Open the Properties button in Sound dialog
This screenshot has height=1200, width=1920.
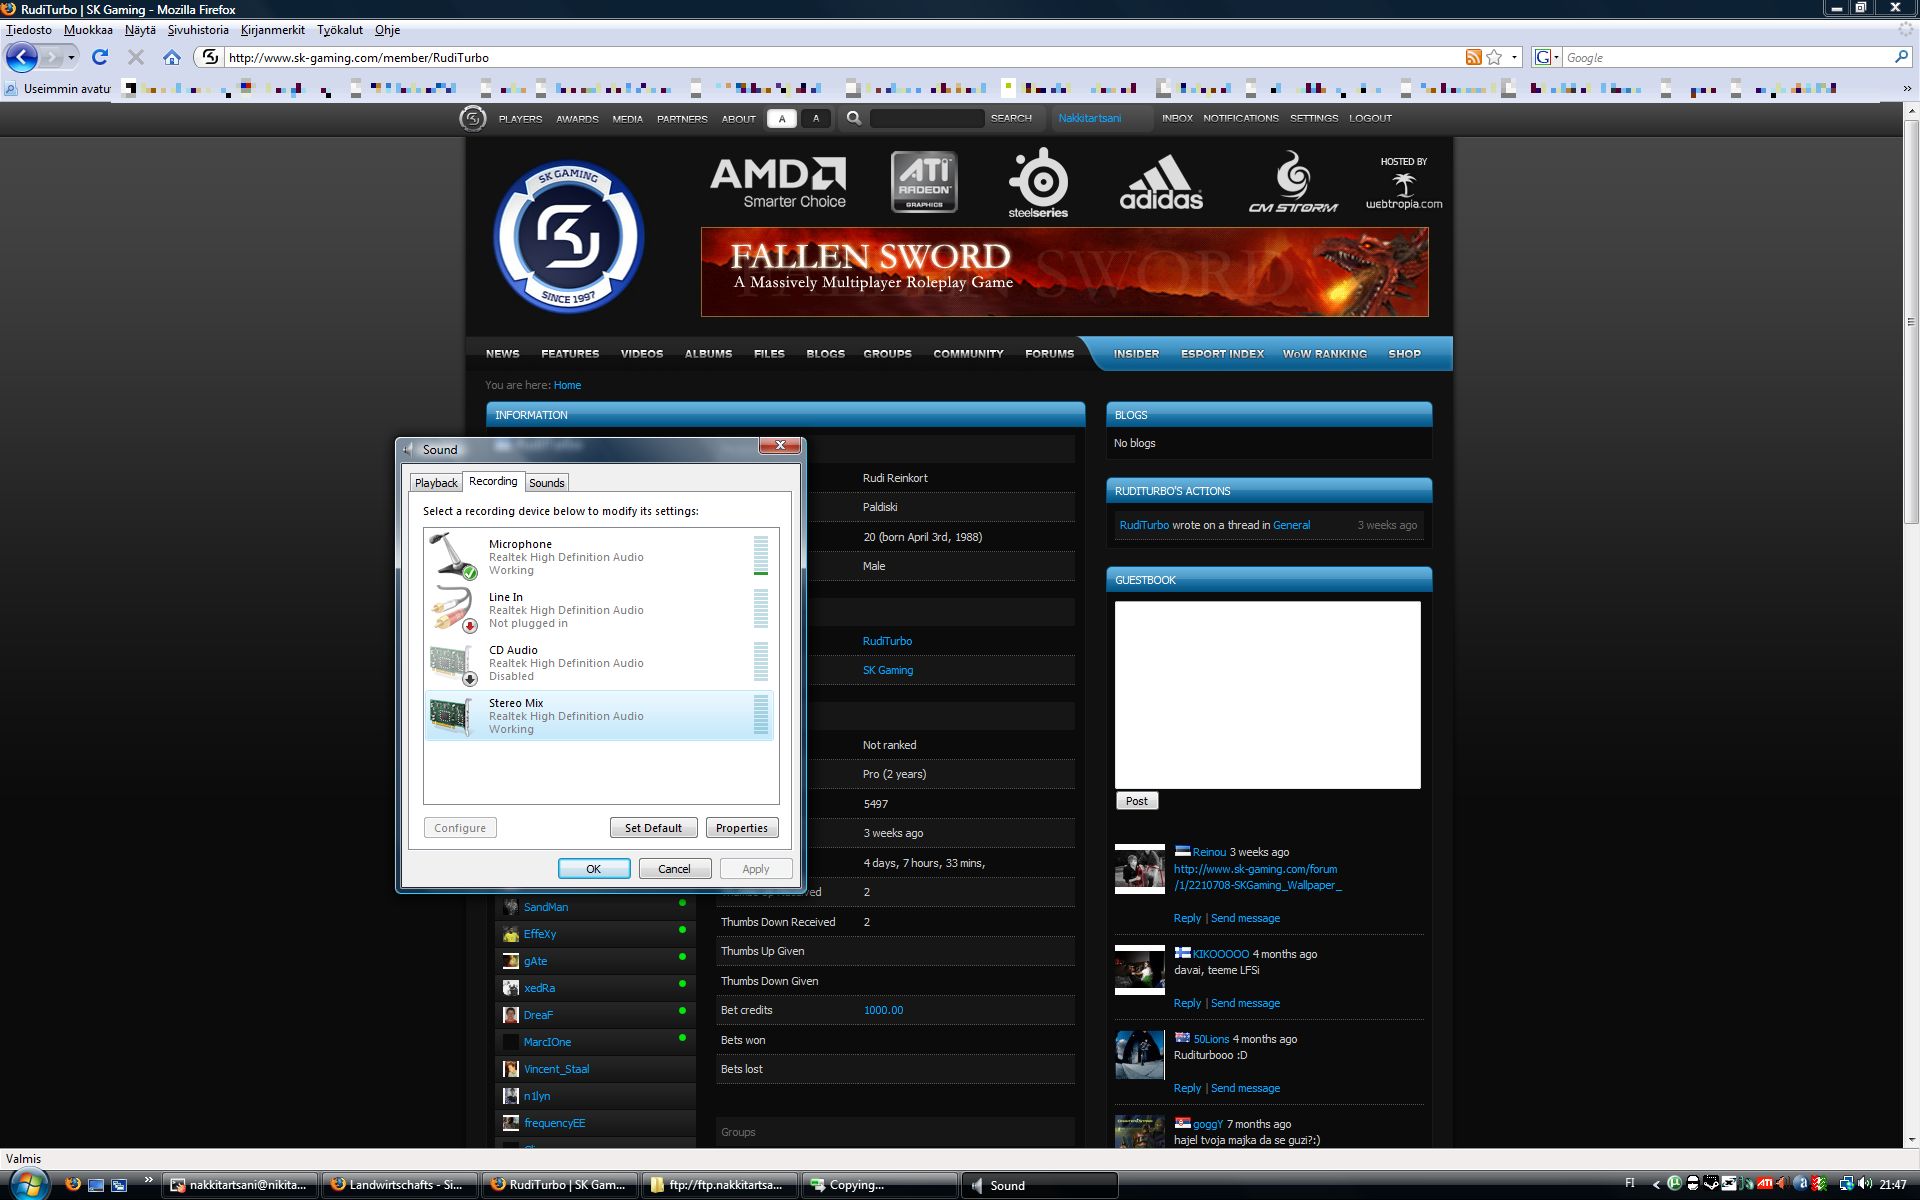(741, 828)
